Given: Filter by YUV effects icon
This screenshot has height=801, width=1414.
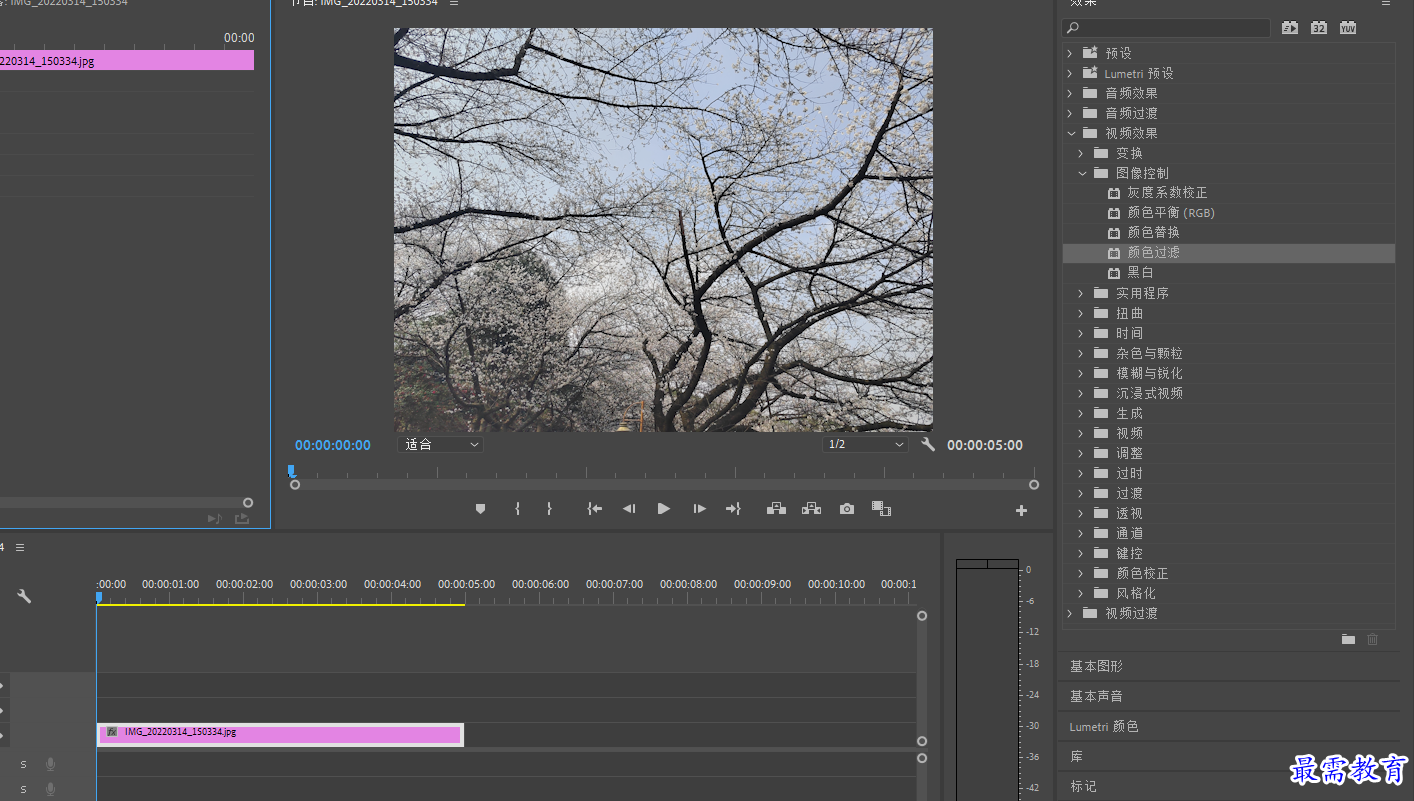Looking at the screenshot, I should pyautogui.click(x=1348, y=28).
